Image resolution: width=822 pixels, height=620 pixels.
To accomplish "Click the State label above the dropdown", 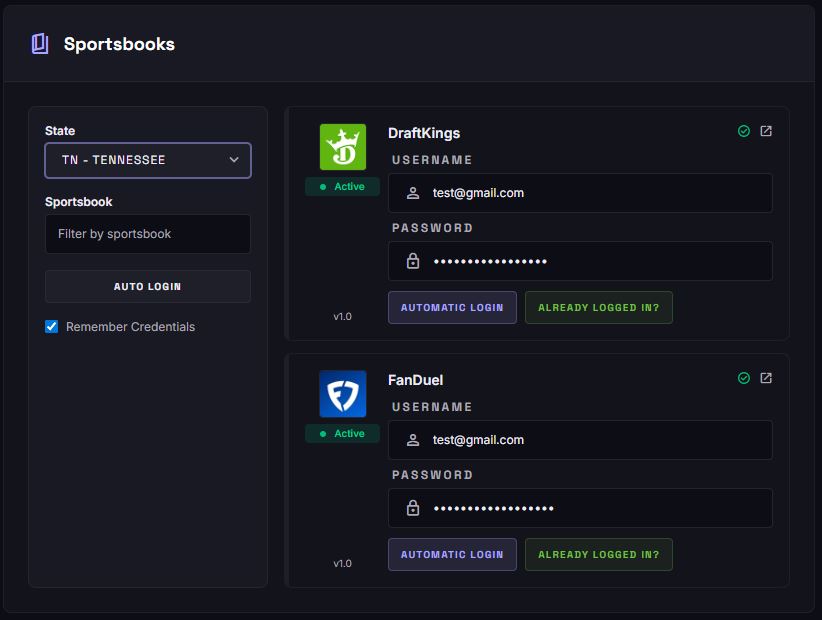I will coord(60,131).
